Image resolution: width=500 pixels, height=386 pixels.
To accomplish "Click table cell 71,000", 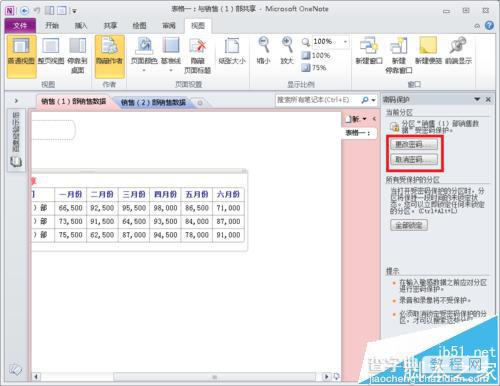I will click(x=228, y=208).
